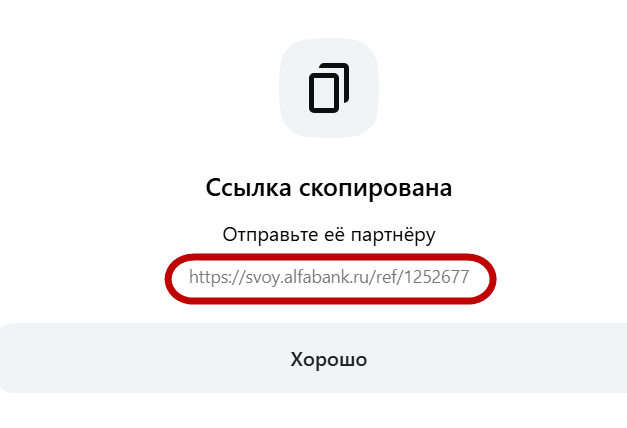The image size is (627, 428).
Task: Click the subtitle Отправьте её партнёру
Action: point(329,235)
